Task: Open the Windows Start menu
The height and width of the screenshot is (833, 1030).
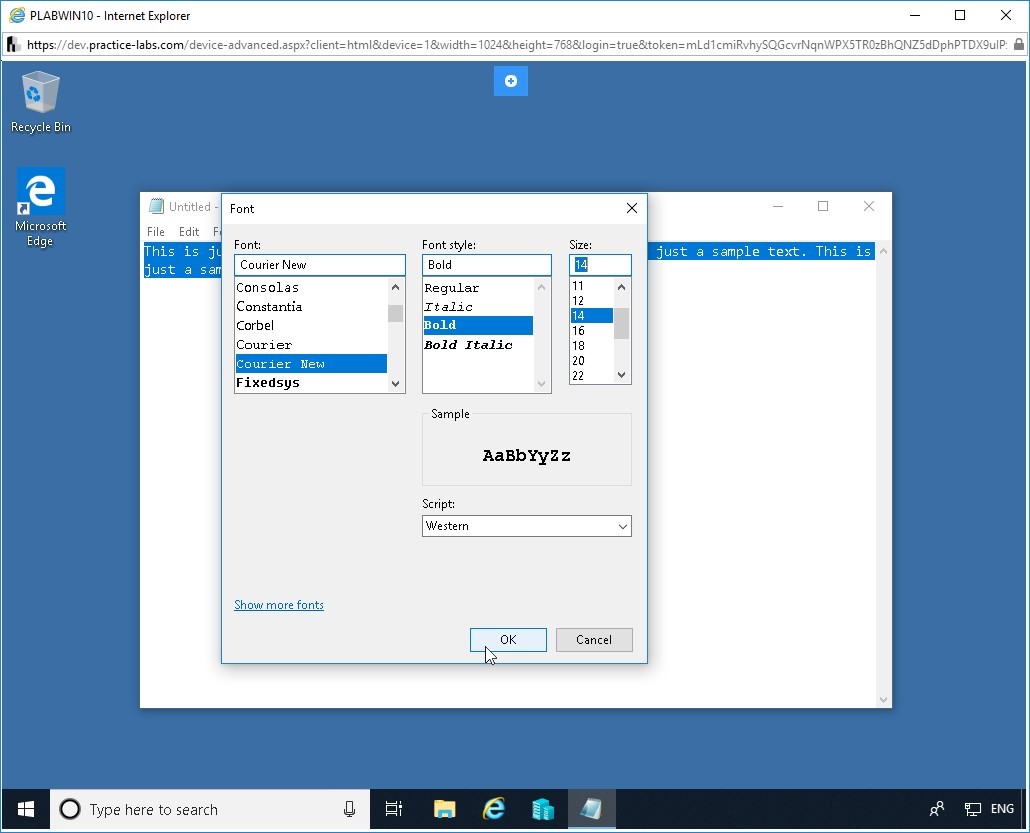Action: pyautogui.click(x=26, y=809)
